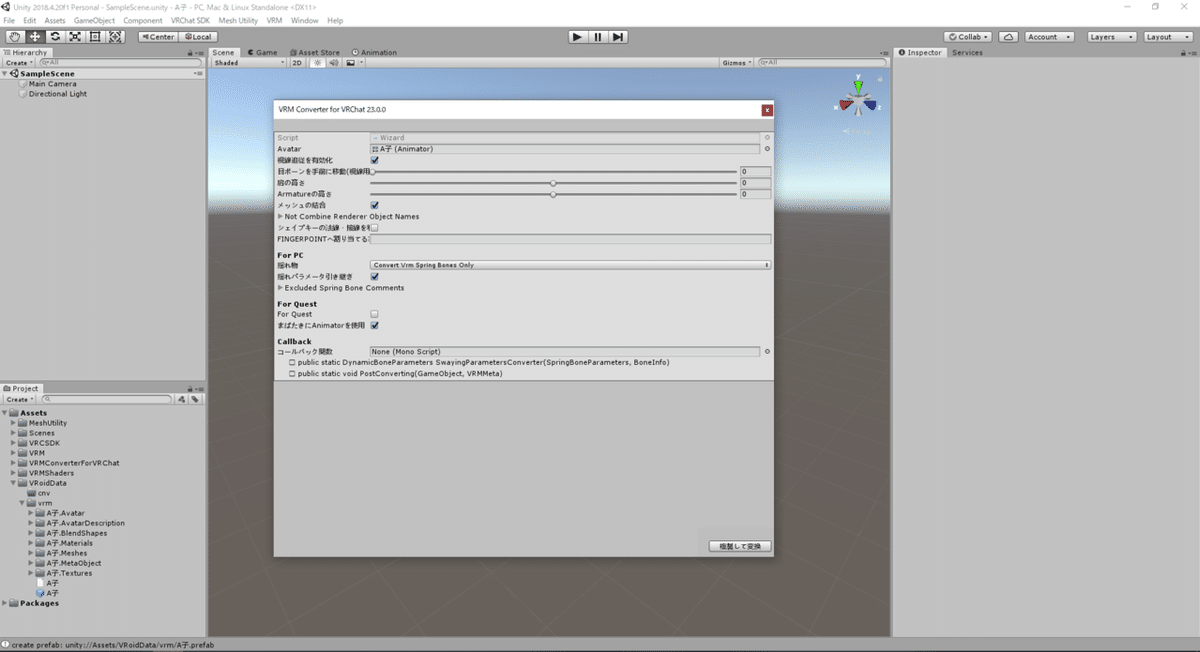Image resolution: width=1200 pixels, height=652 pixels.
Task: Open the Gizmos dropdown
Action: tap(736, 62)
